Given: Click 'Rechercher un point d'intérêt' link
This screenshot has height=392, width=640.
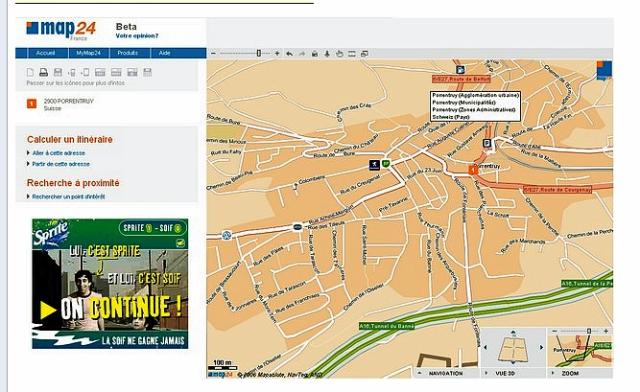Looking at the screenshot, I should pyautogui.click(x=69, y=196).
